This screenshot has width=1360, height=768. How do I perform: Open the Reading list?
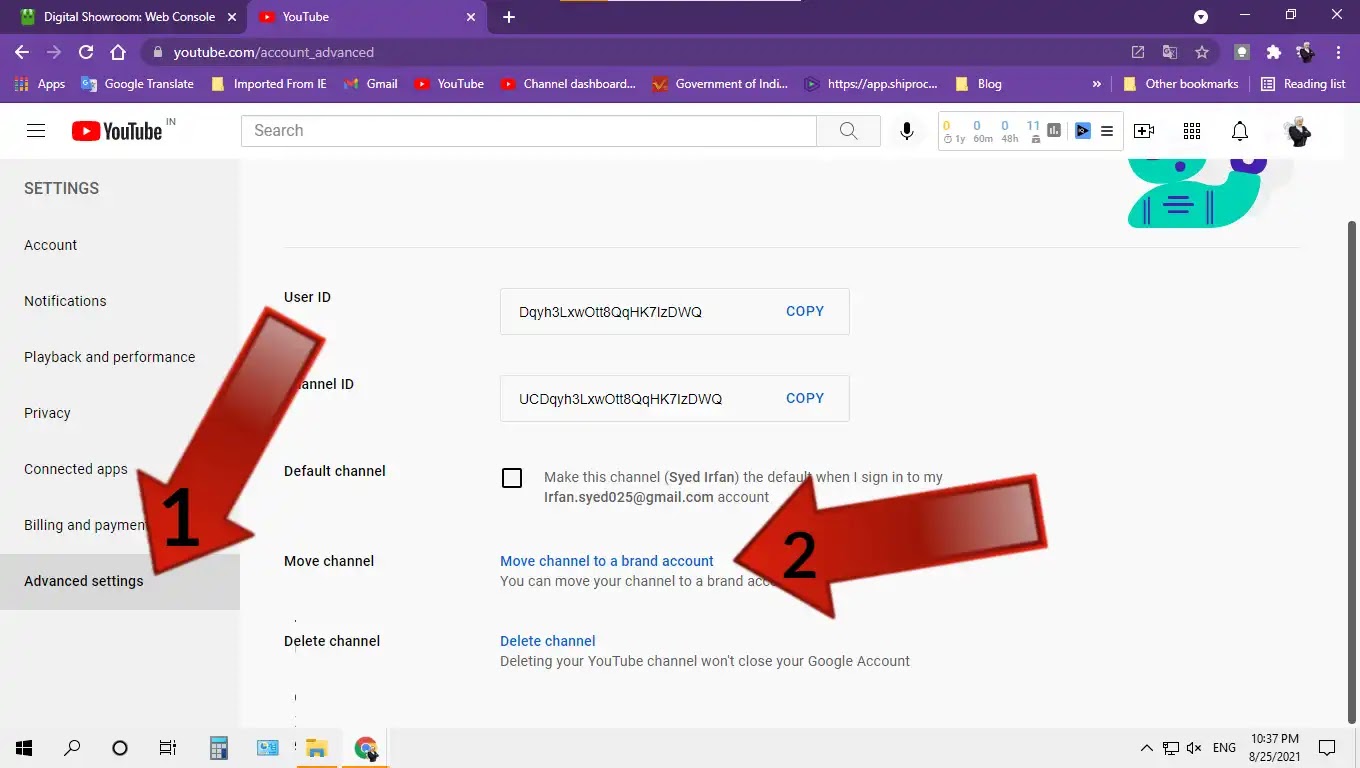pyautogui.click(x=1303, y=84)
